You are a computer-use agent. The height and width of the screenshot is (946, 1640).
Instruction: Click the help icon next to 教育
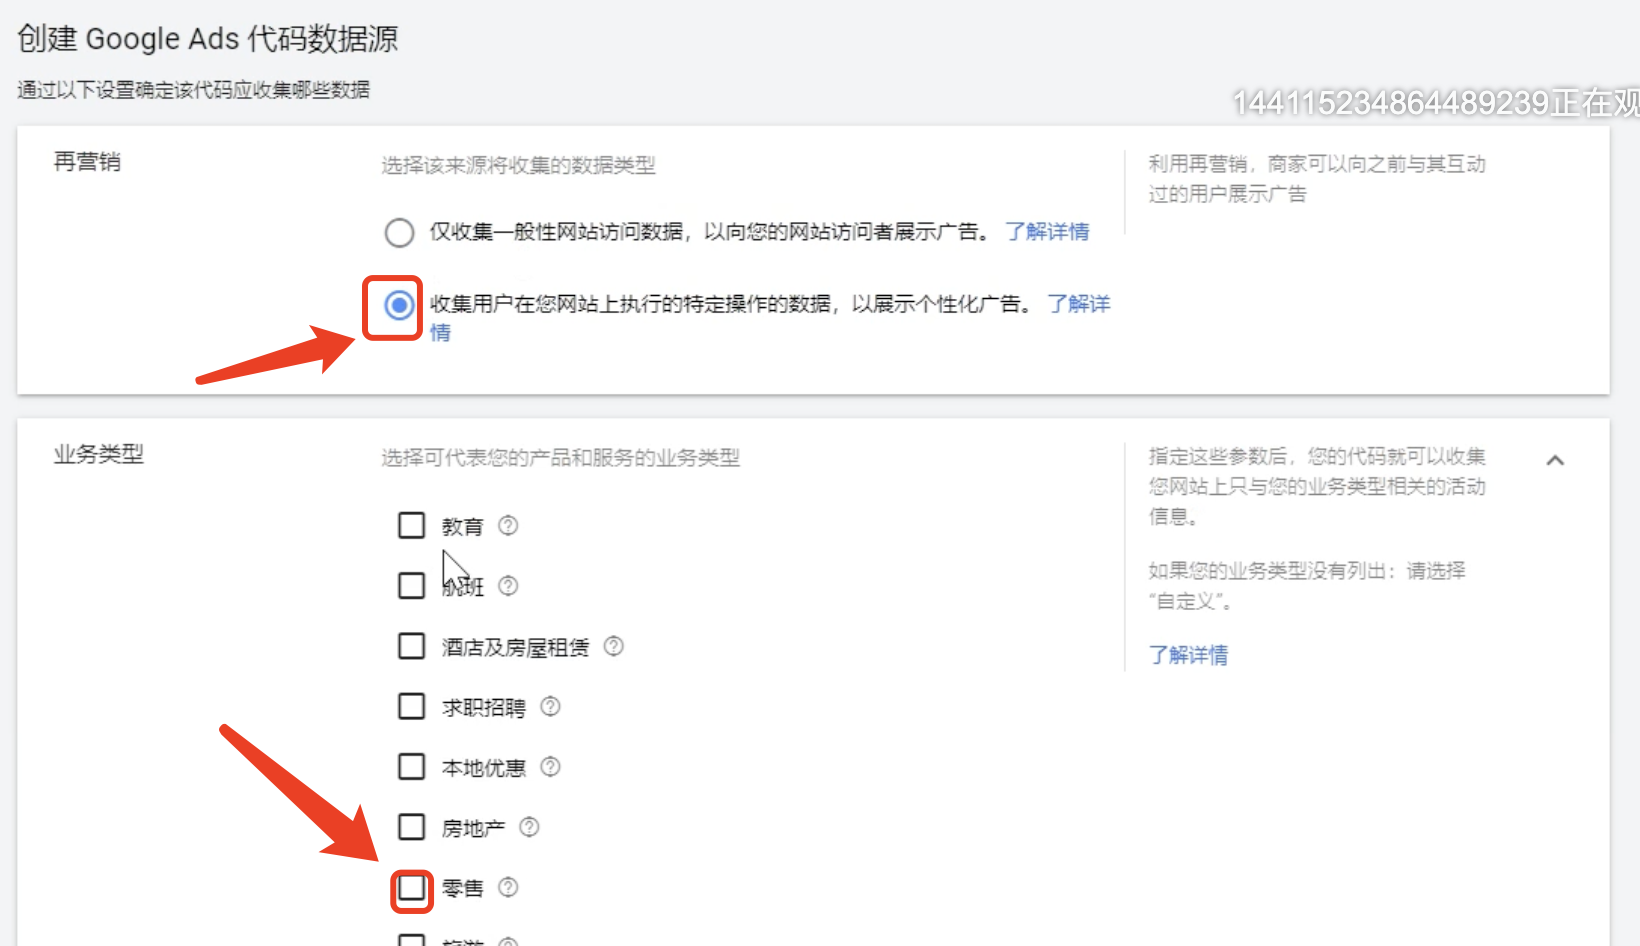[x=508, y=525]
